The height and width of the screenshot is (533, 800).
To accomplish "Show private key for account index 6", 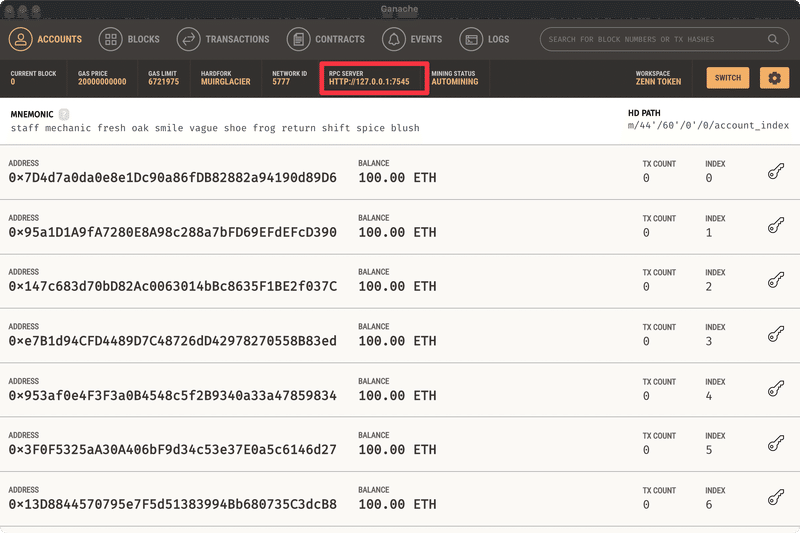I will click(776, 497).
